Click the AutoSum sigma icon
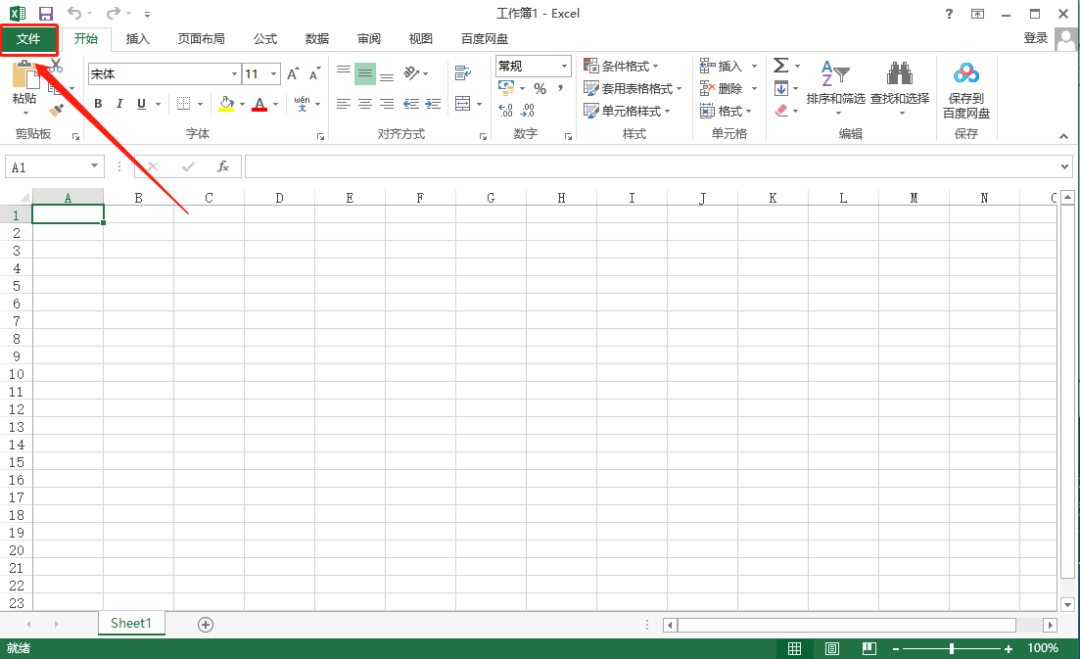The height and width of the screenshot is (659, 1080). [780, 66]
